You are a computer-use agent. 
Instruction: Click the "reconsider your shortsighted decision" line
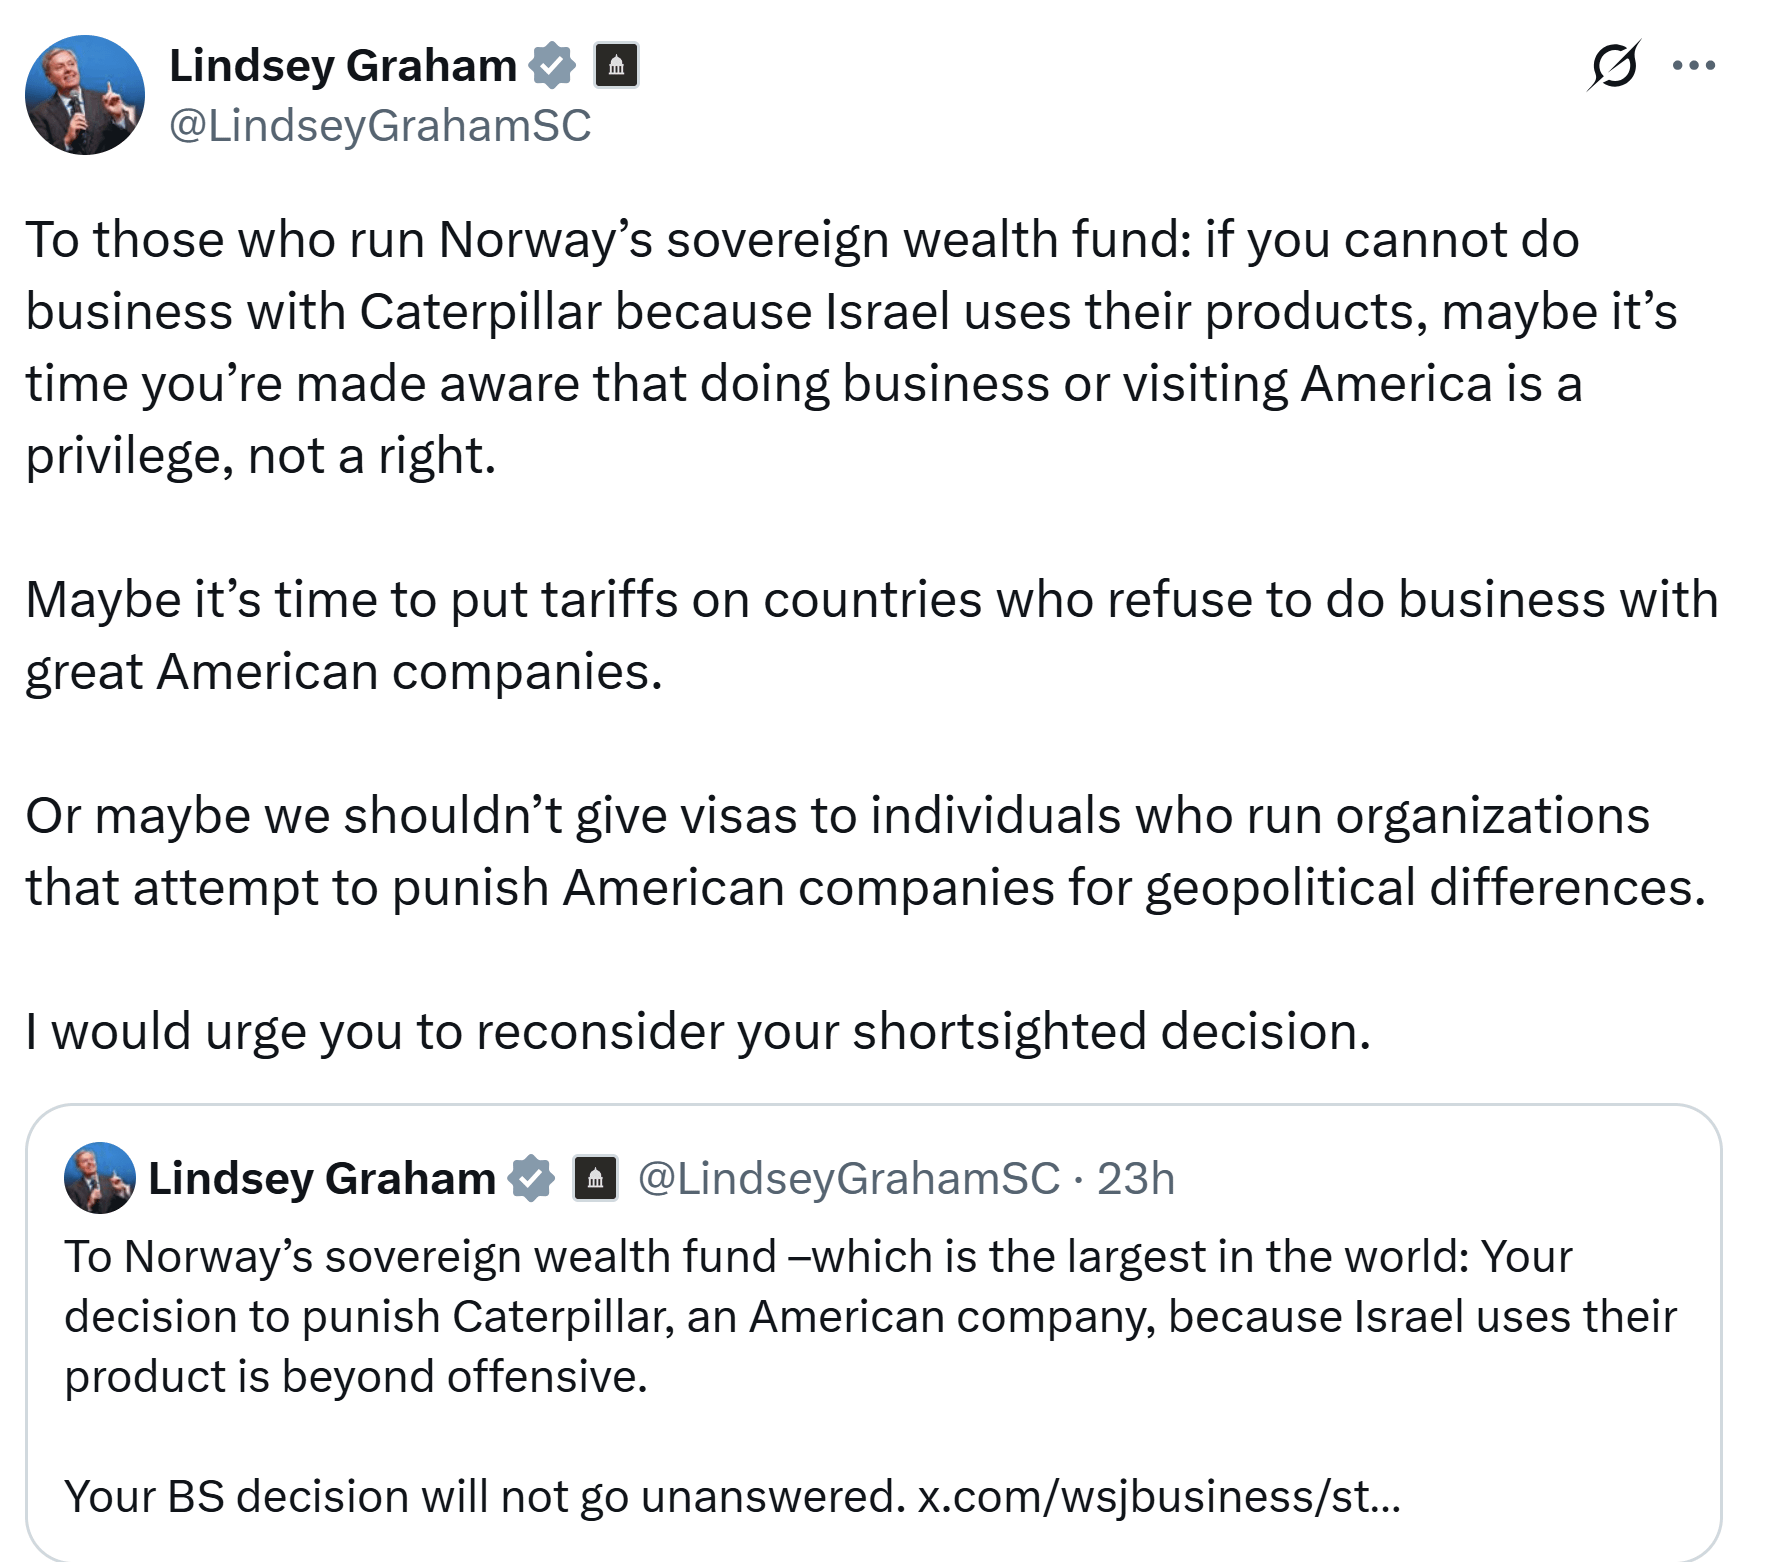click(x=697, y=1031)
